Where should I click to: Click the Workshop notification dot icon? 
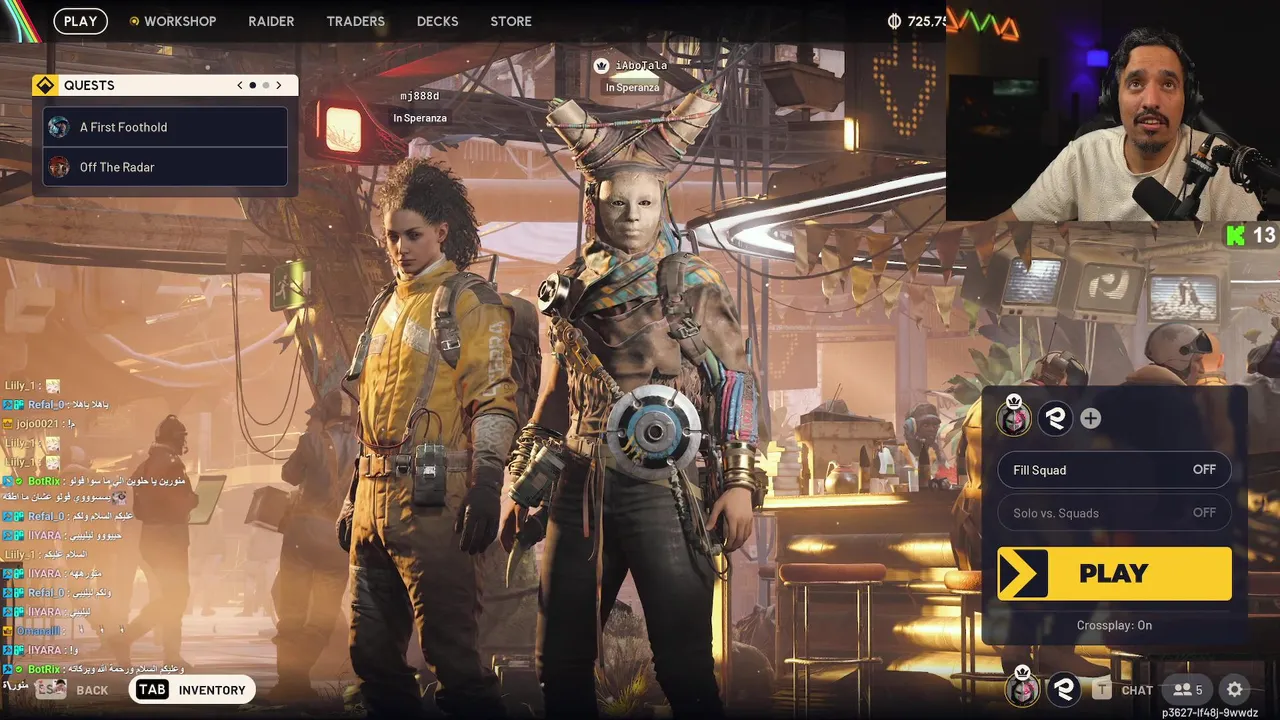pyautogui.click(x=134, y=21)
